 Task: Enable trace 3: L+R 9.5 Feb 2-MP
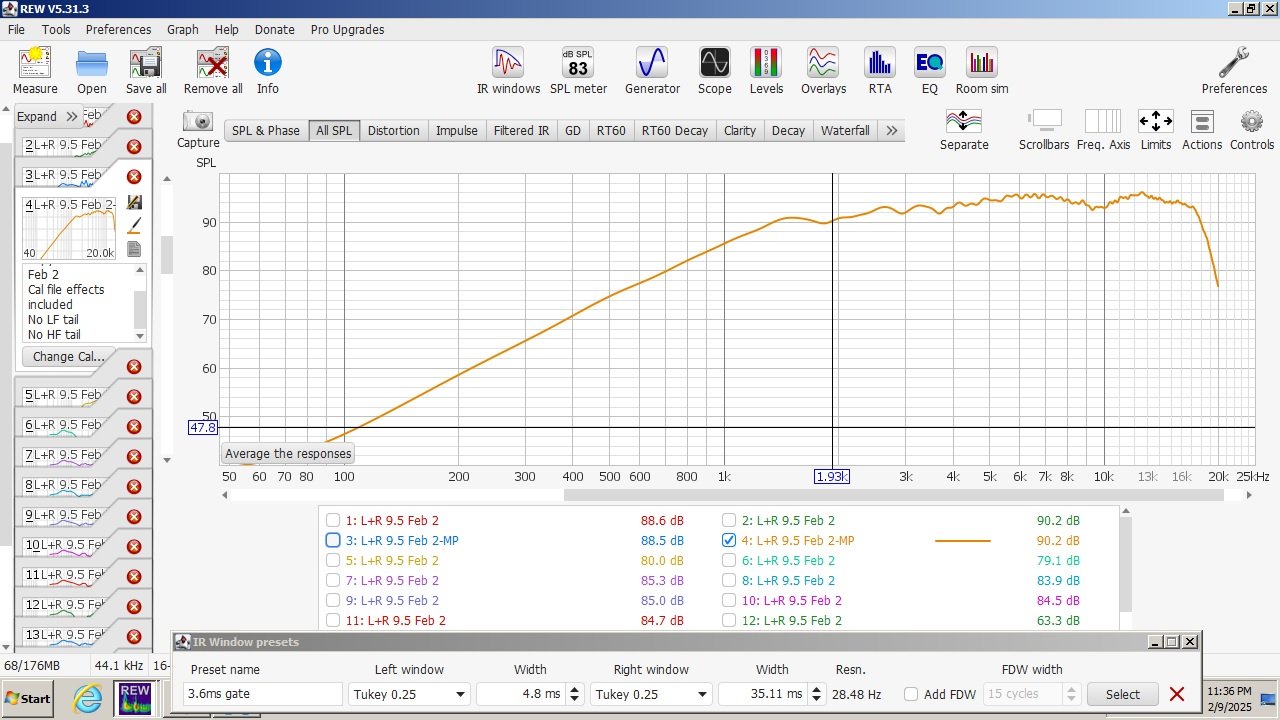point(333,540)
